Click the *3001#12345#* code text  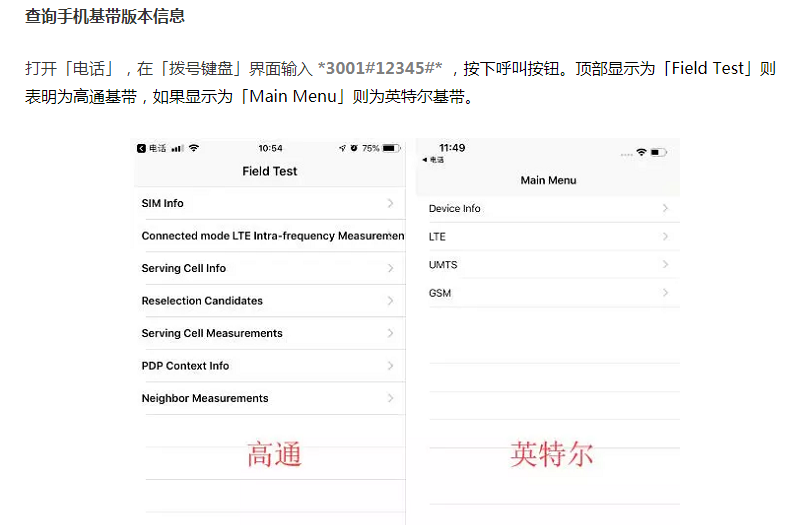coord(380,68)
